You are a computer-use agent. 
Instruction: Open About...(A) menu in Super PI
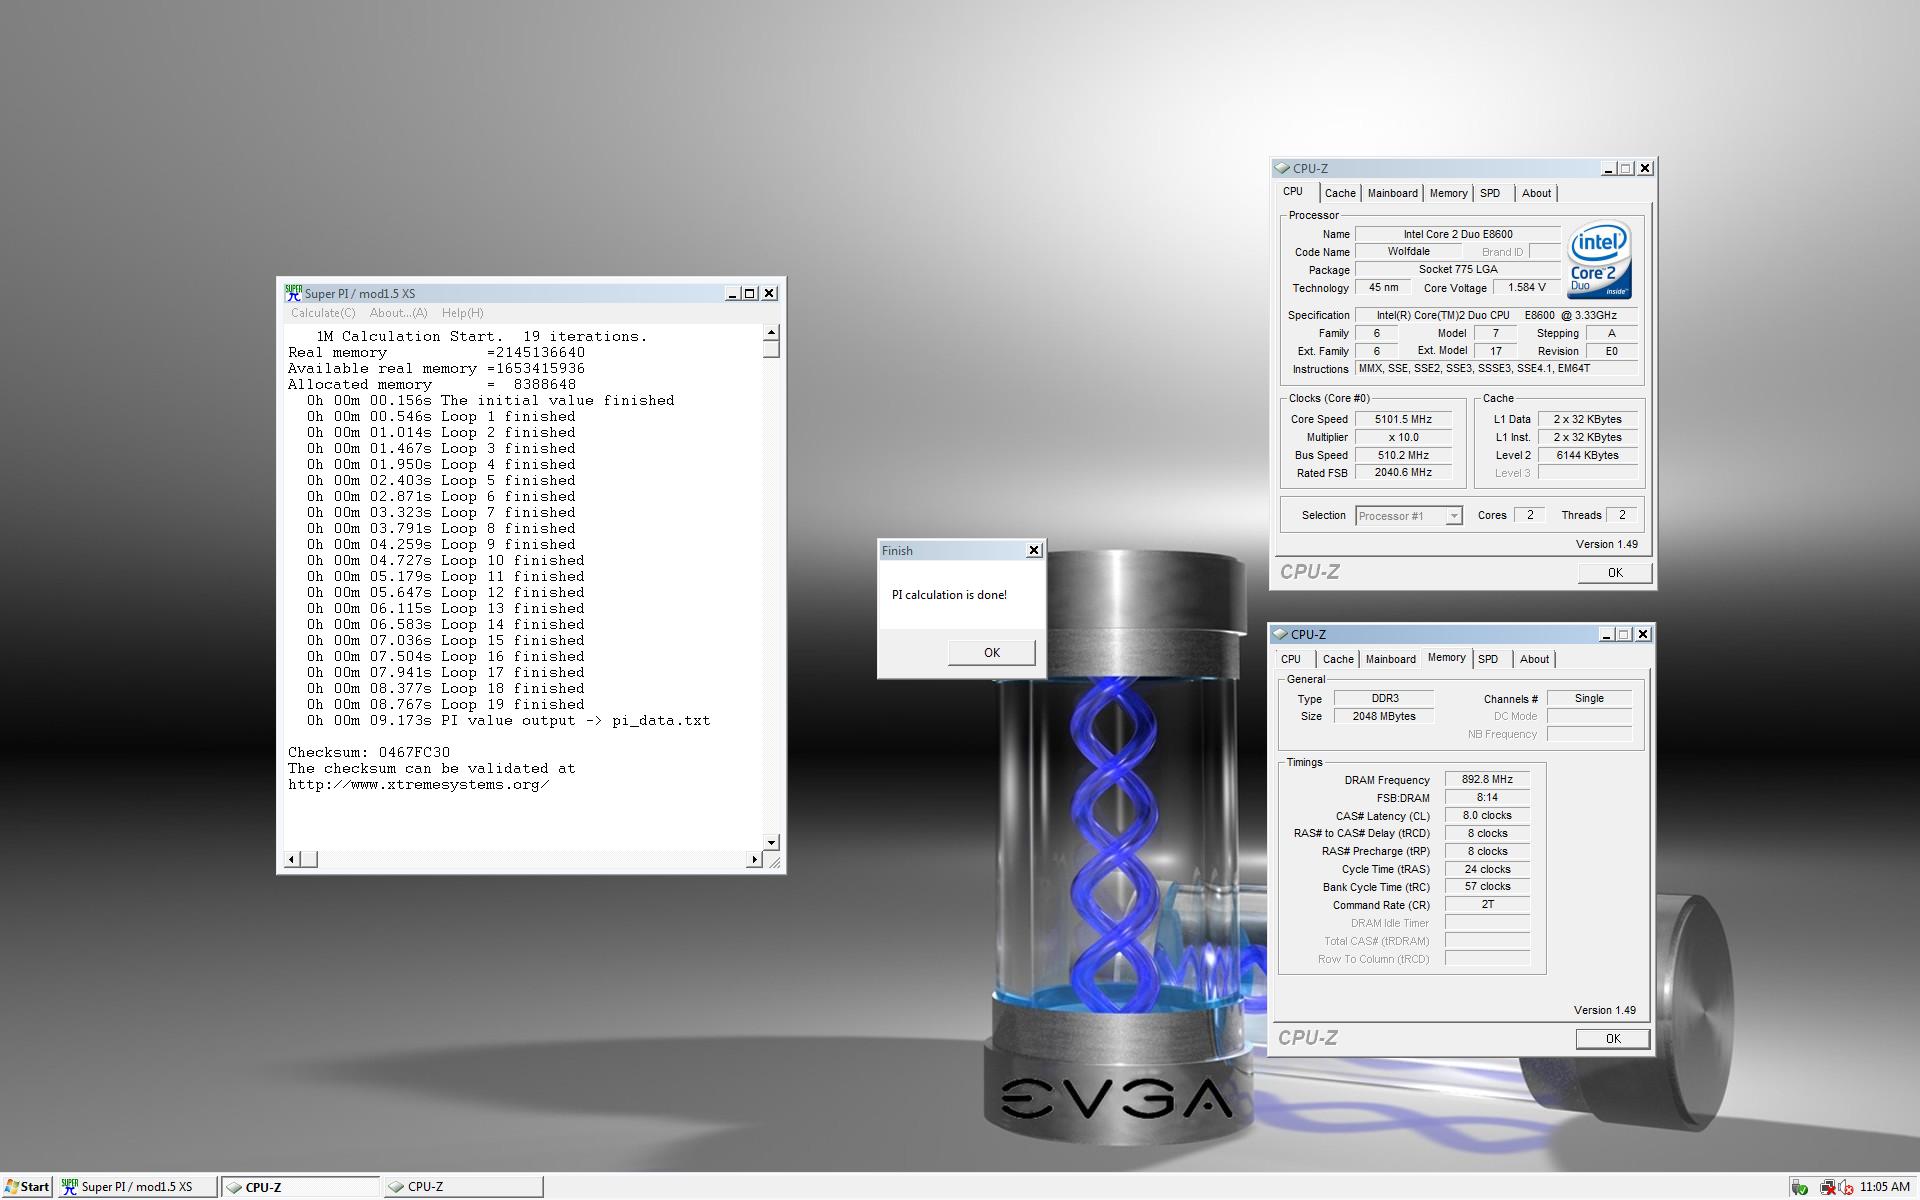pos(398,313)
